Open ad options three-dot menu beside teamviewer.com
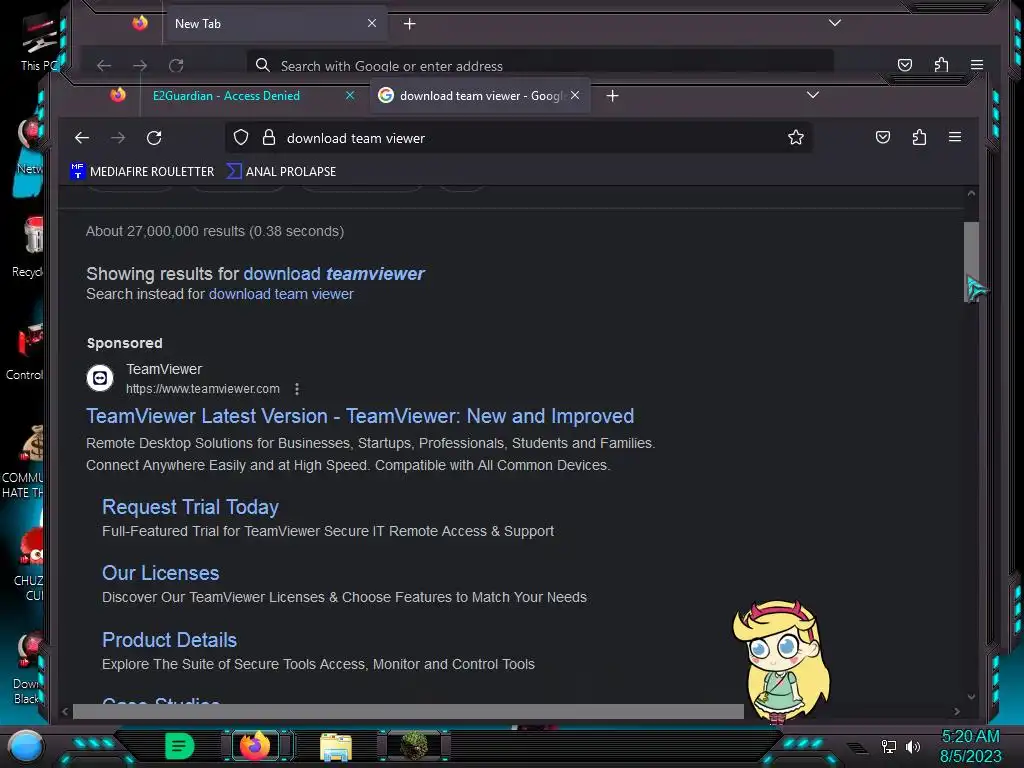 click(296, 389)
